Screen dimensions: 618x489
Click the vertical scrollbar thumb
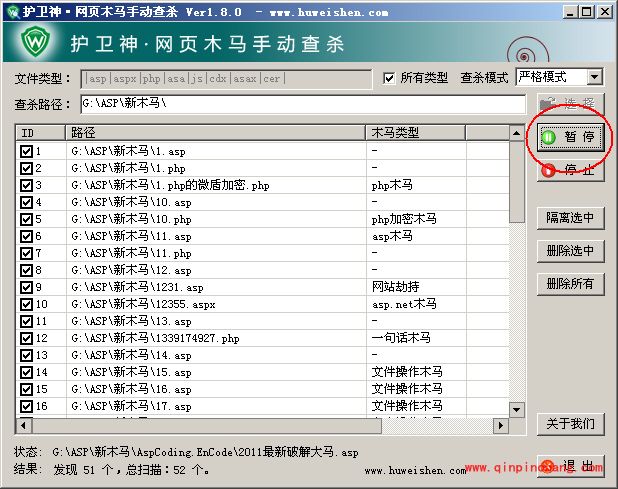click(x=516, y=181)
